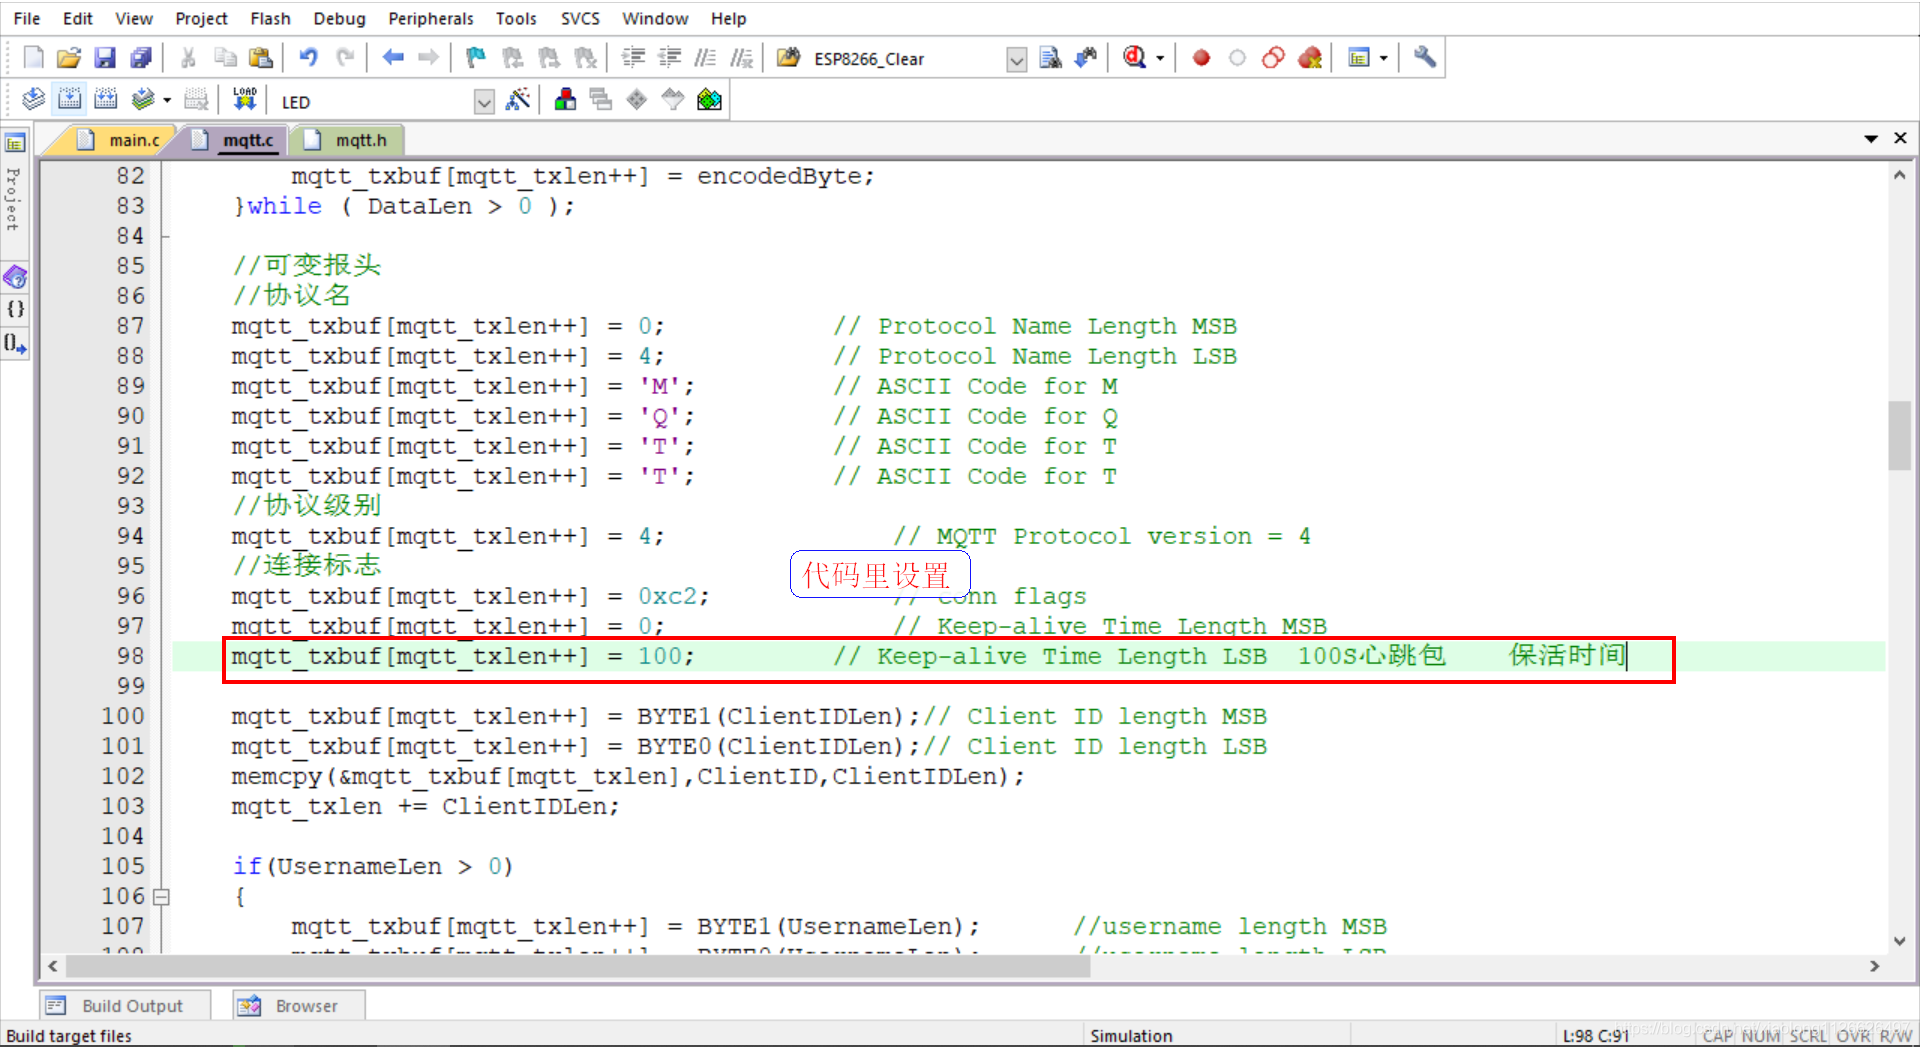Click memcpy on line 102
The width and height of the screenshot is (1920, 1047).
(x=277, y=776)
